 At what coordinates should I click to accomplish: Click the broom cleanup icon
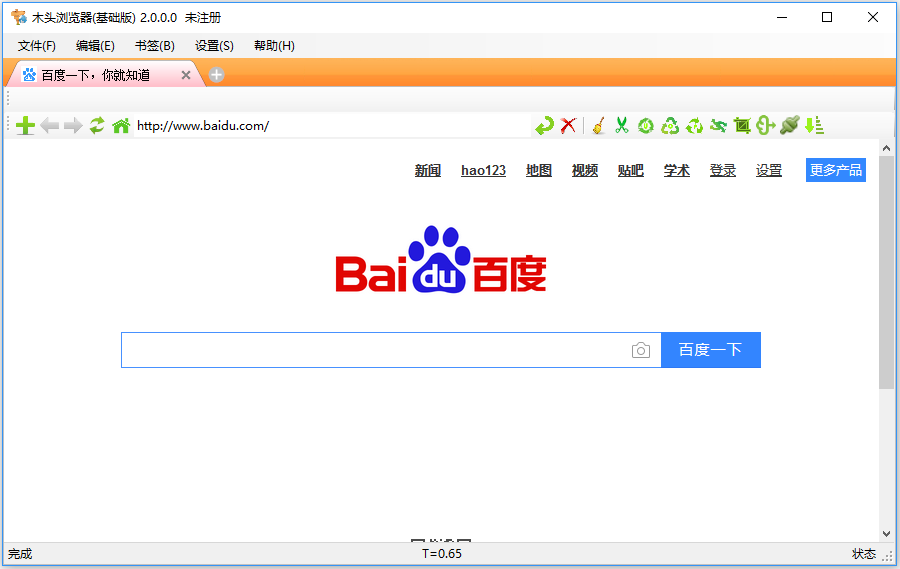pyautogui.click(x=599, y=125)
